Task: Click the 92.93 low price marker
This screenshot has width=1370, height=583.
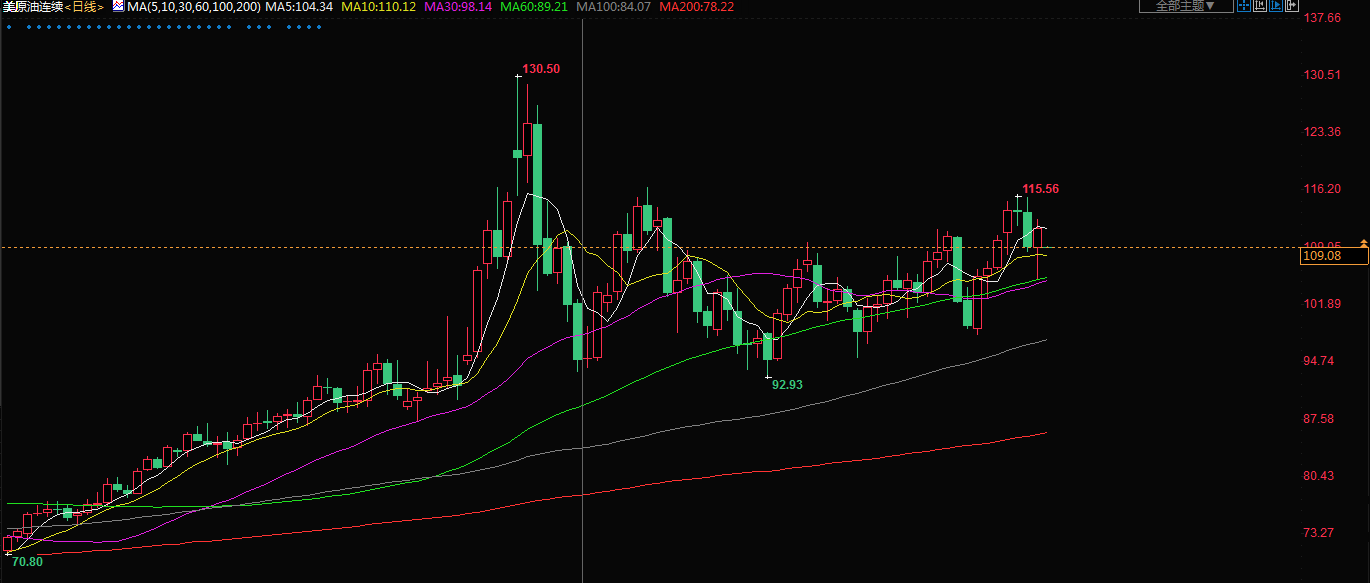Action: 787,384
